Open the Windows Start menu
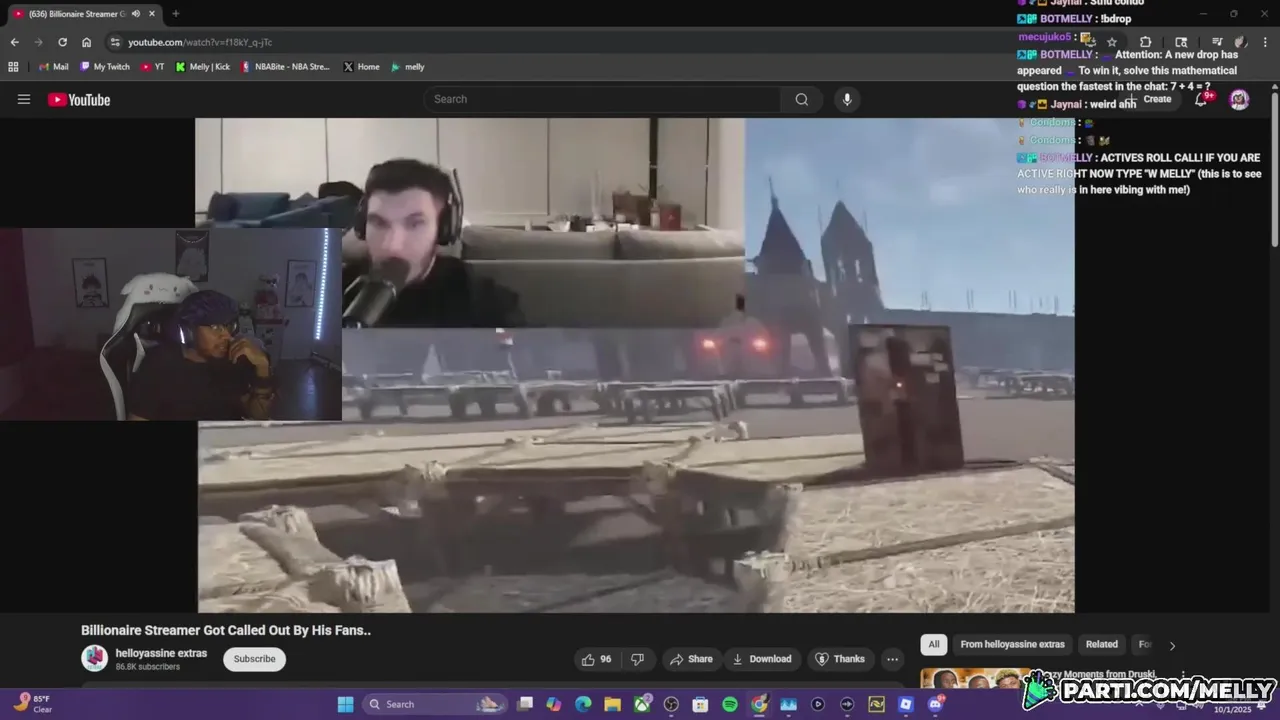Image resolution: width=1280 pixels, height=720 pixels. [x=345, y=704]
